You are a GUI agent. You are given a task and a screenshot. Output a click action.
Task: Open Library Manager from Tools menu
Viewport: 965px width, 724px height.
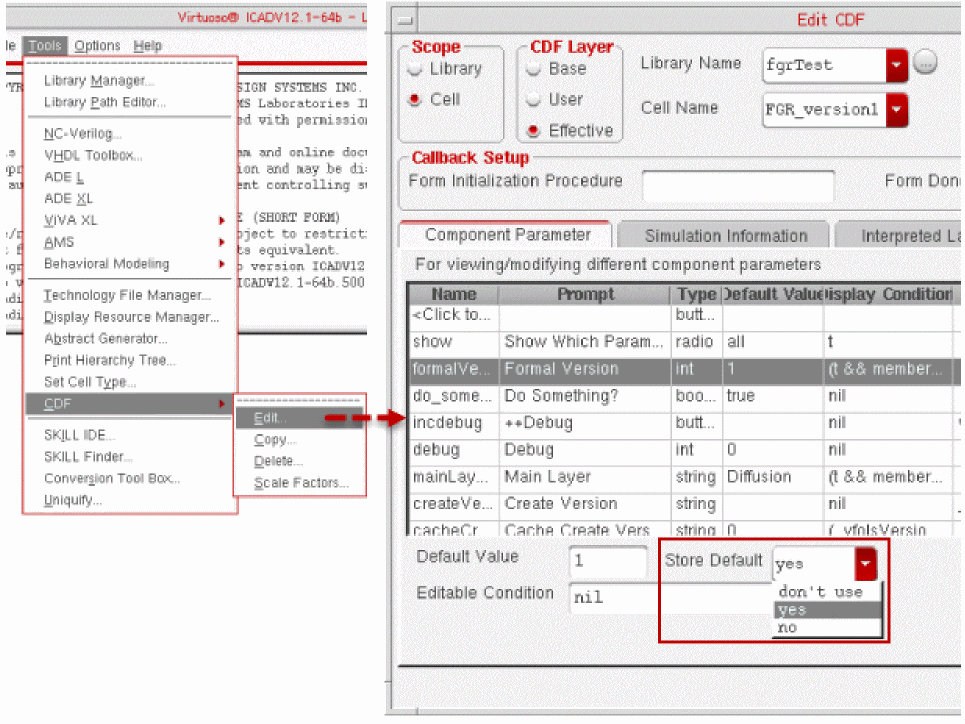pyautogui.click(x=98, y=81)
